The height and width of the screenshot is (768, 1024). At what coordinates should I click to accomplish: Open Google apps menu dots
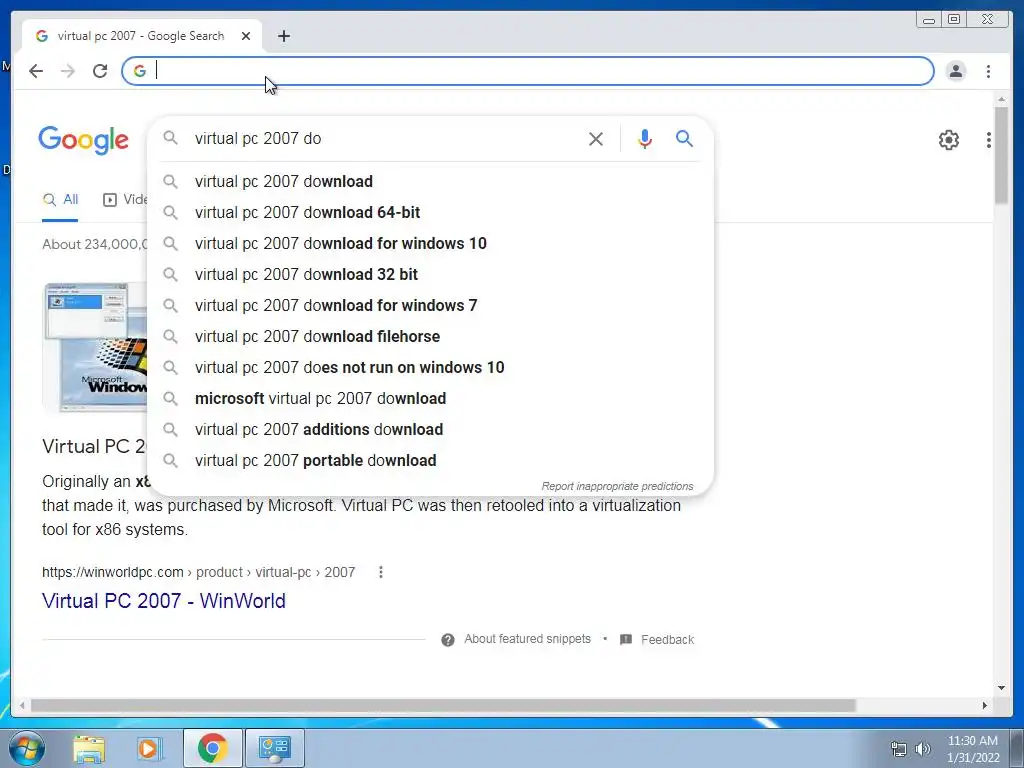[989, 140]
